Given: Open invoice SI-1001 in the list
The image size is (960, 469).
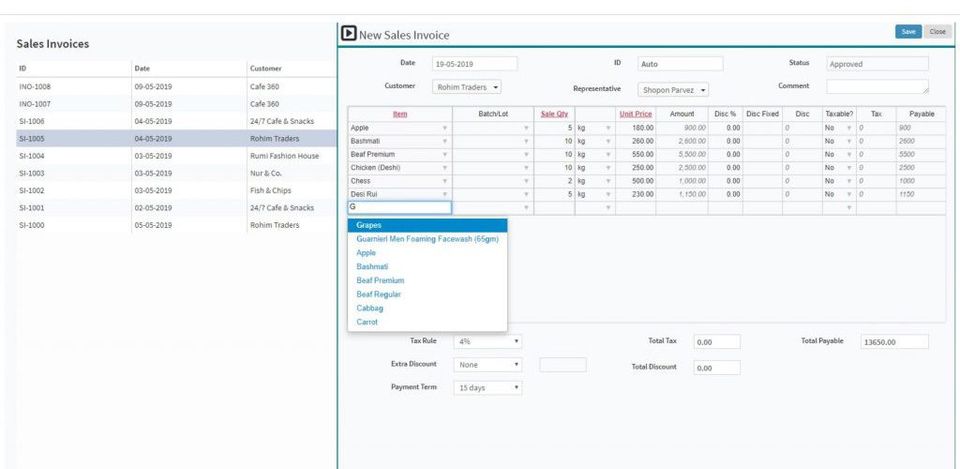Looking at the screenshot, I should pyautogui.click(x=176, y=208).
